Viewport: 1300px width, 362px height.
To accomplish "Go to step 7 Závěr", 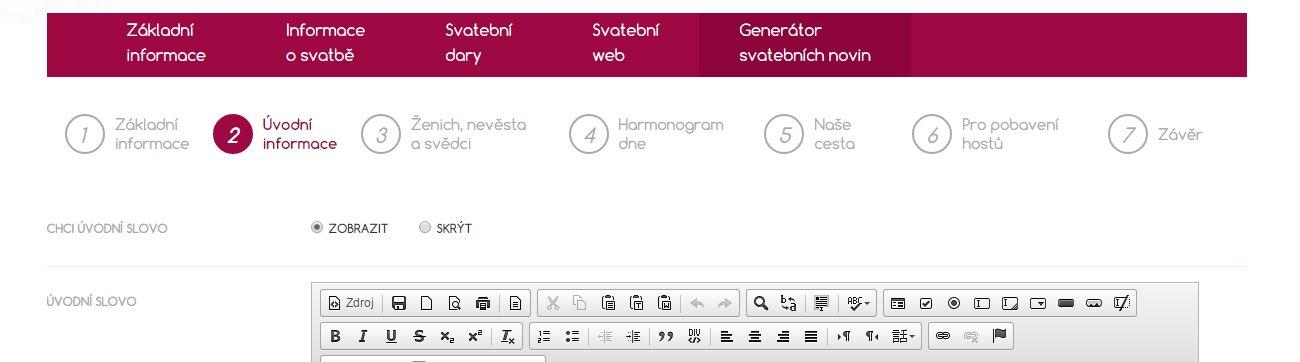I will (x=1155, y=135).
